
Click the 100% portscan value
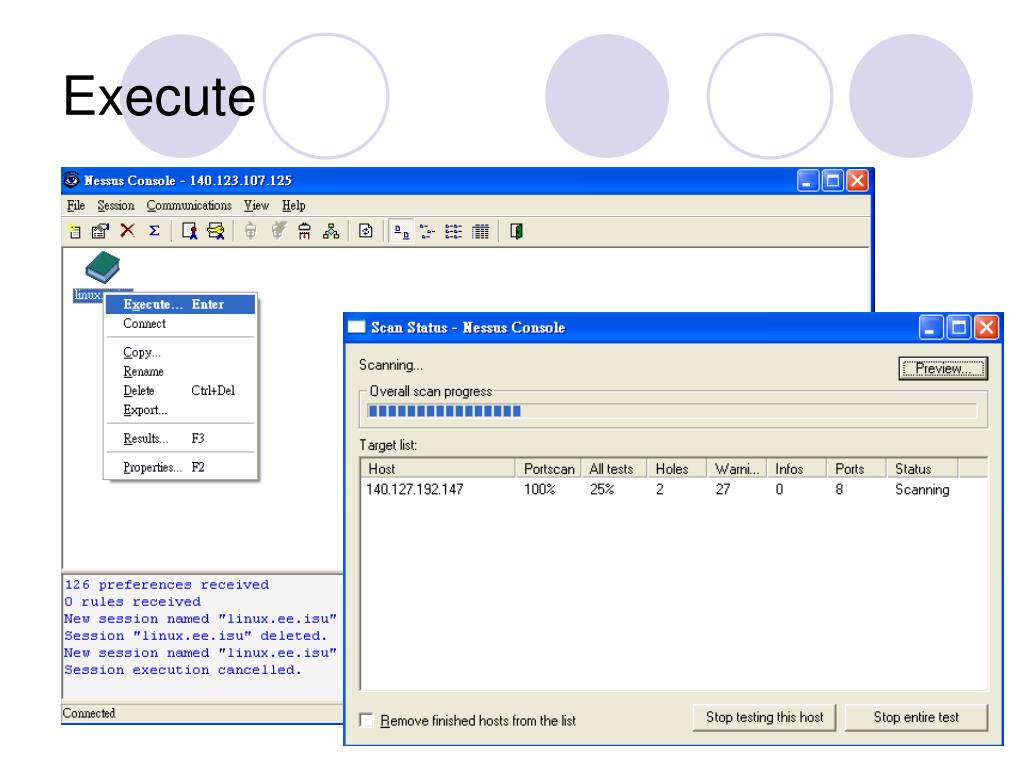[x=539, y=489]
